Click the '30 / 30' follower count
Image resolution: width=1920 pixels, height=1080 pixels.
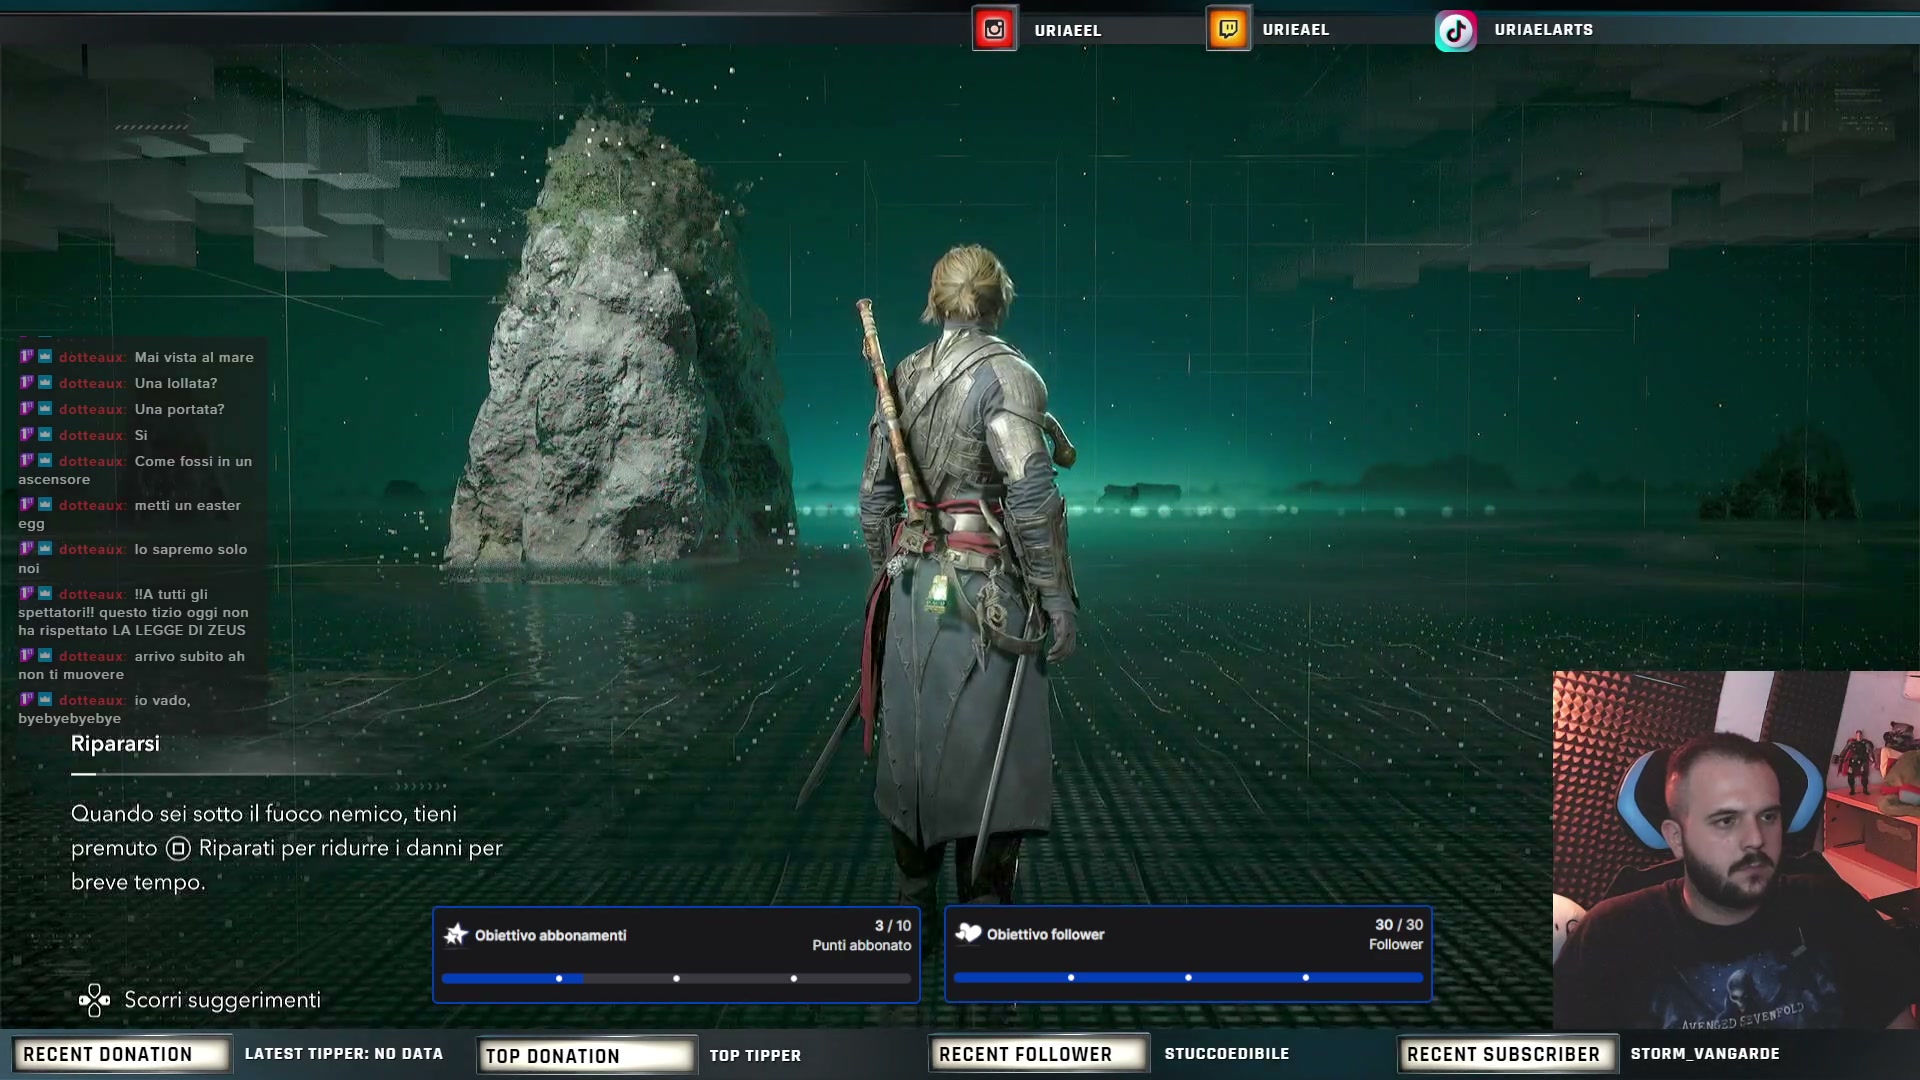tap(1399, 925)
